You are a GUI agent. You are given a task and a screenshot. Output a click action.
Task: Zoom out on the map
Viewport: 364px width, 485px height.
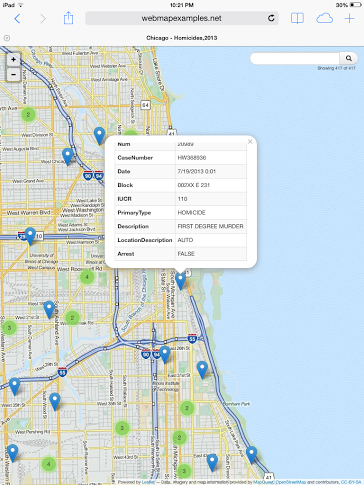(13, 74)
